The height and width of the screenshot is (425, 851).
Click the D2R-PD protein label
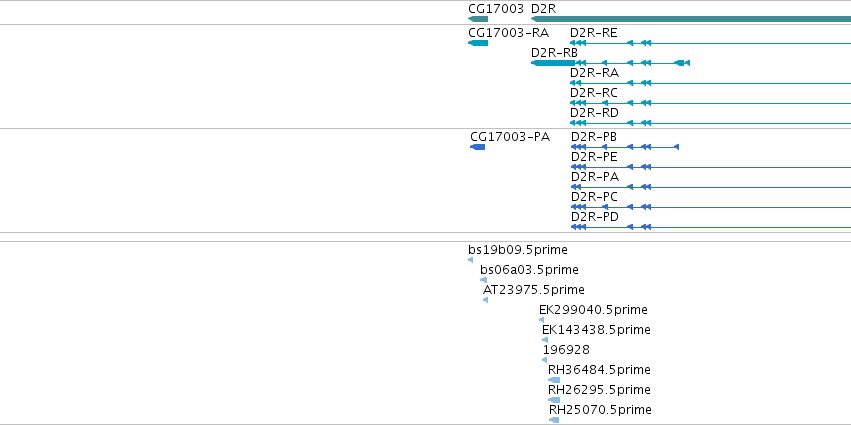pyautogui.click(x=595, y=217)
